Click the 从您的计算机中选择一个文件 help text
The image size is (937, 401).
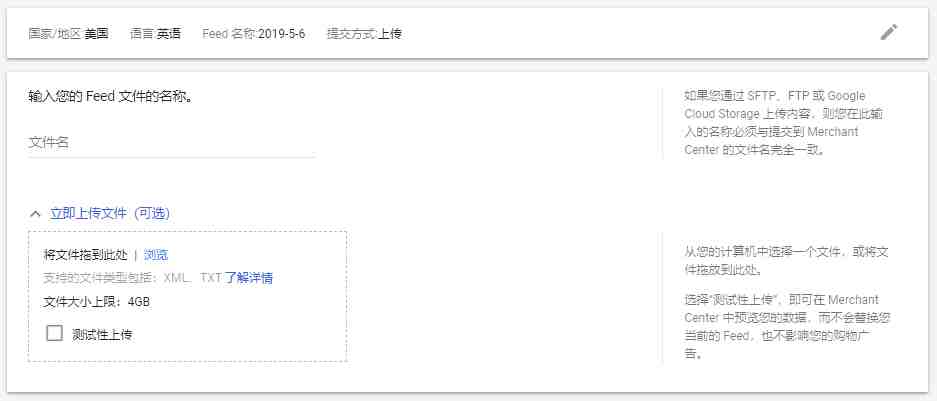click(786, 261)
